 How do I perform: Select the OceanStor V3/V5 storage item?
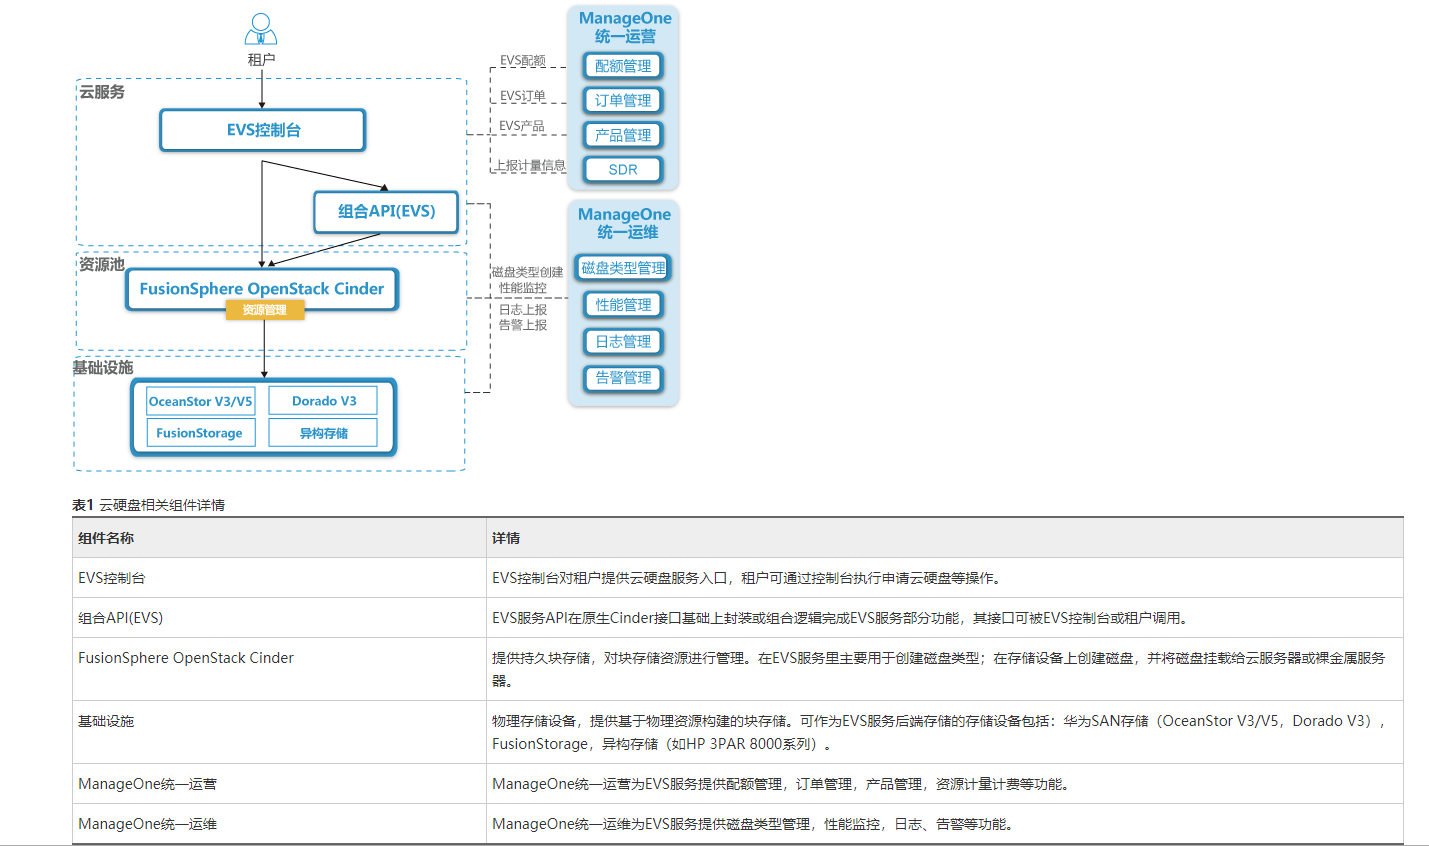point(198,401)
